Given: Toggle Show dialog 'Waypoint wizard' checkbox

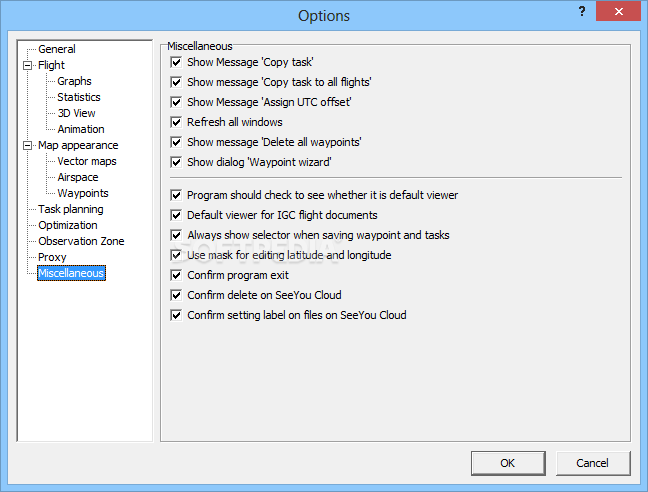Looking at the screenshot, I should (x=176, y=162).
